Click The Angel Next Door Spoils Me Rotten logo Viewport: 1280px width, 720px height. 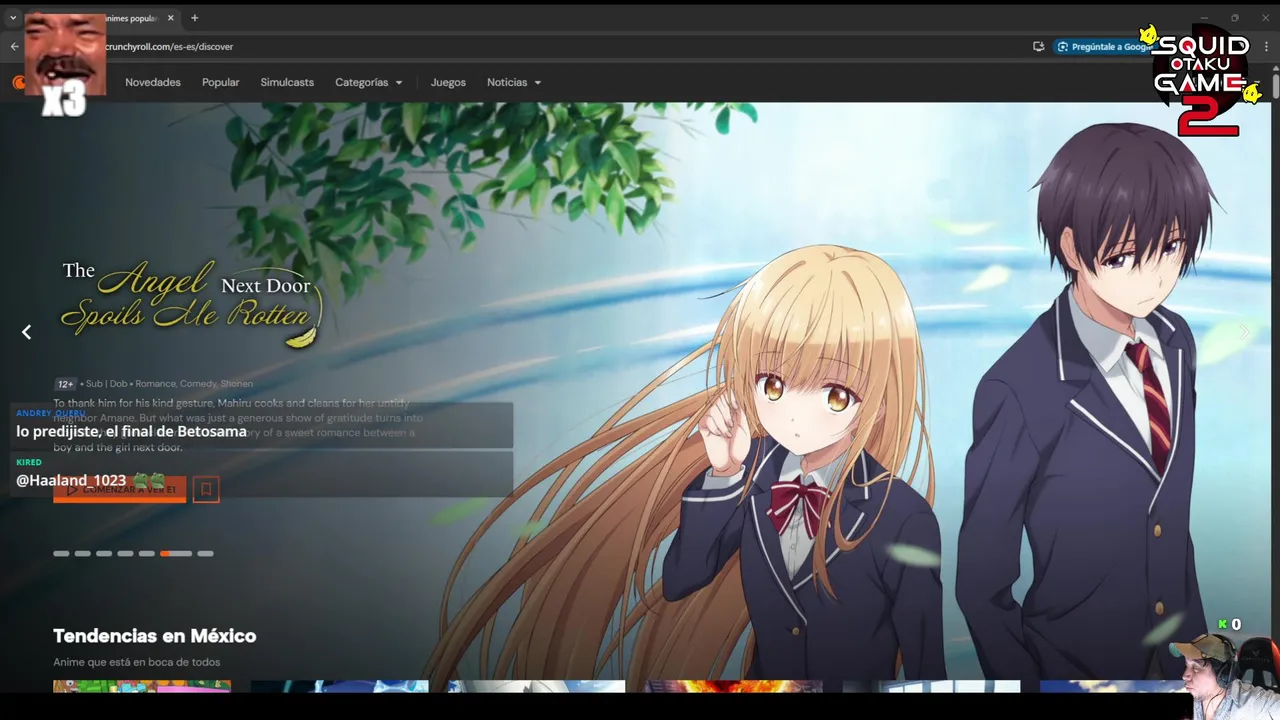click(191, 303)
